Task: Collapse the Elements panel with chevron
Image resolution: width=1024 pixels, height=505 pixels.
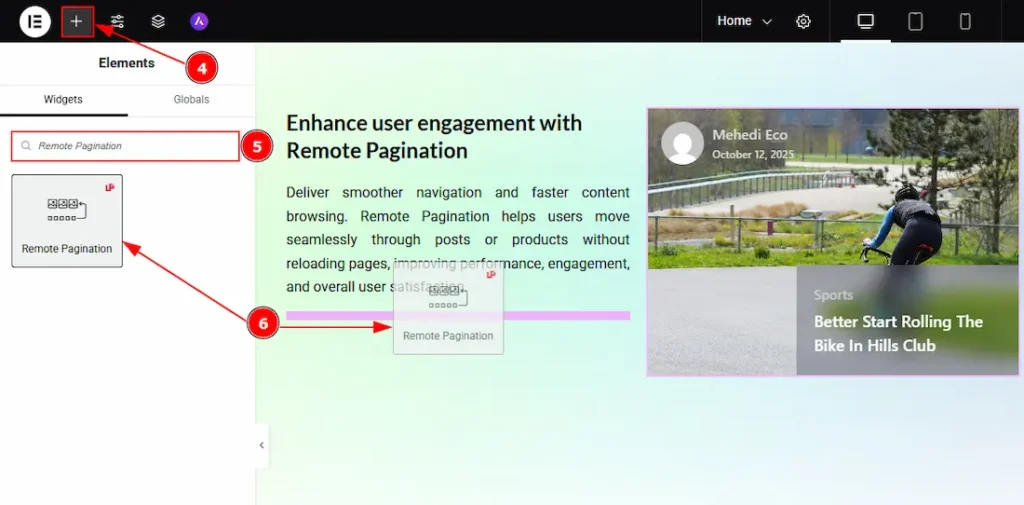Action: point(262,445)
